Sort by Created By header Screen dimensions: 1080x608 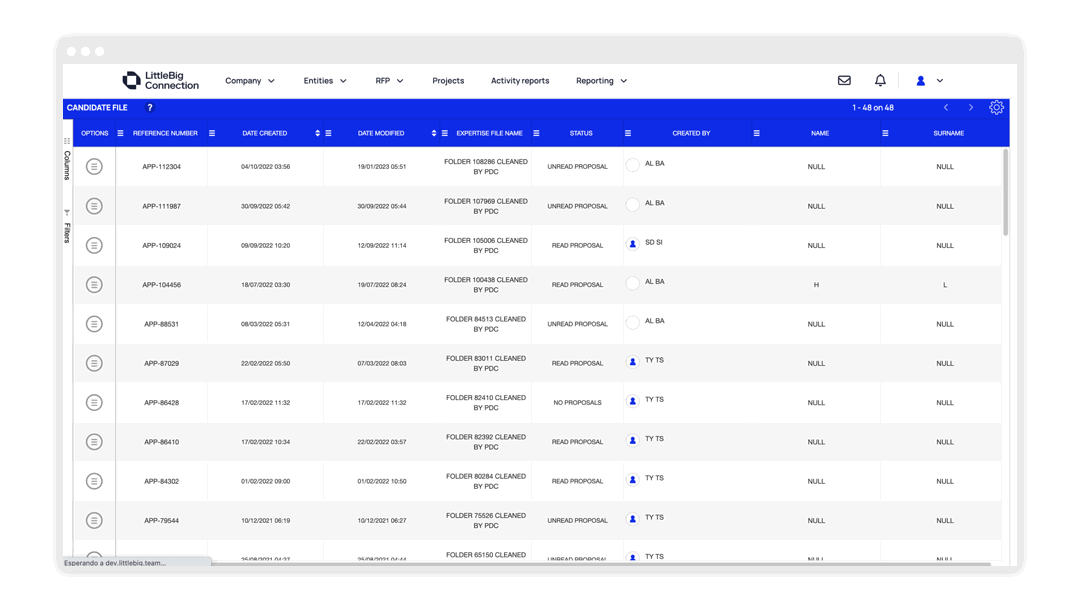click(691, 133)
